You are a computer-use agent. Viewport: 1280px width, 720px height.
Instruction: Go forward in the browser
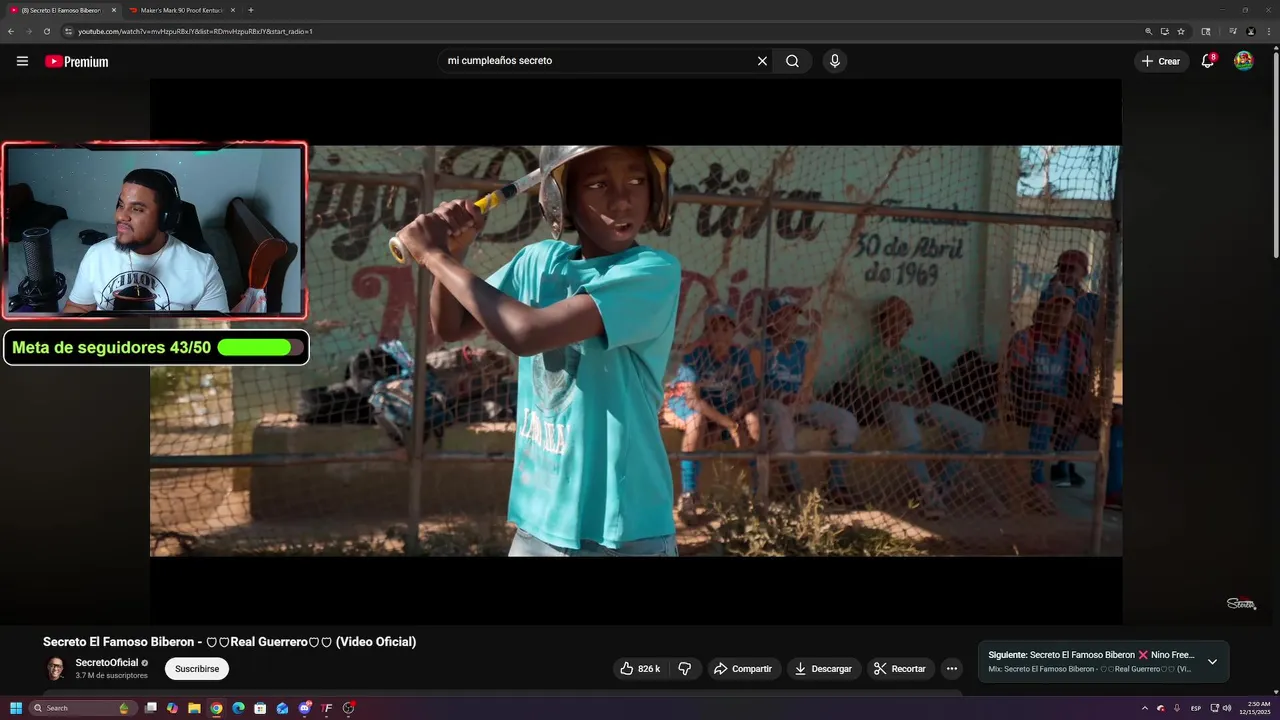(28, 31)
